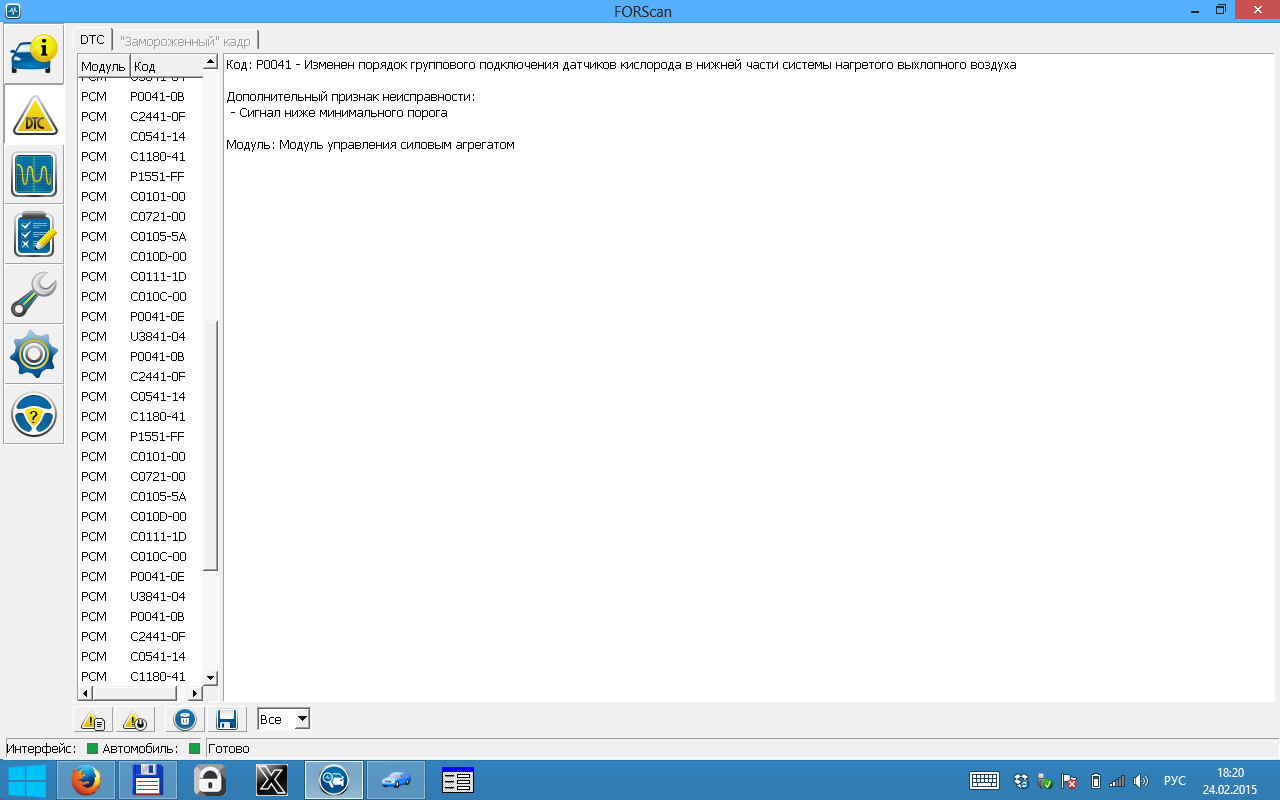Click the FORScan taskbar button
The image size is (1280, 800).
tap(334, 780)
